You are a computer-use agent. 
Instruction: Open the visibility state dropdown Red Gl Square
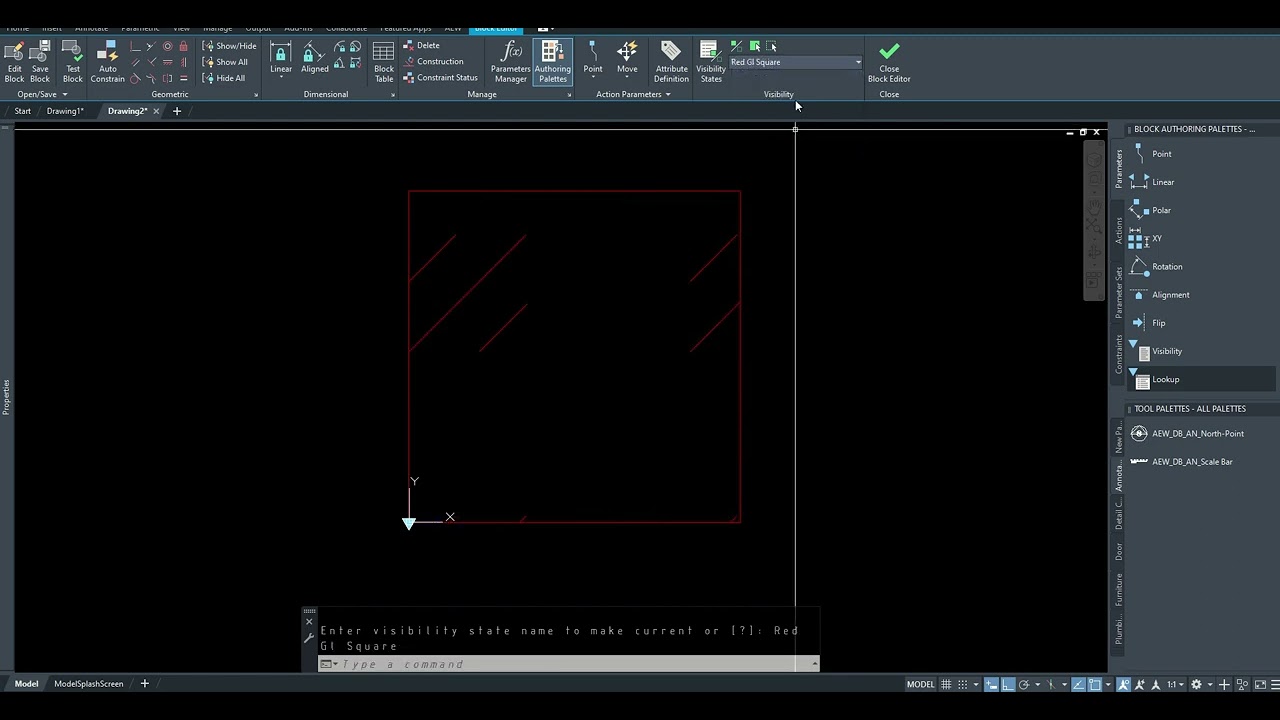coord(795,62)
